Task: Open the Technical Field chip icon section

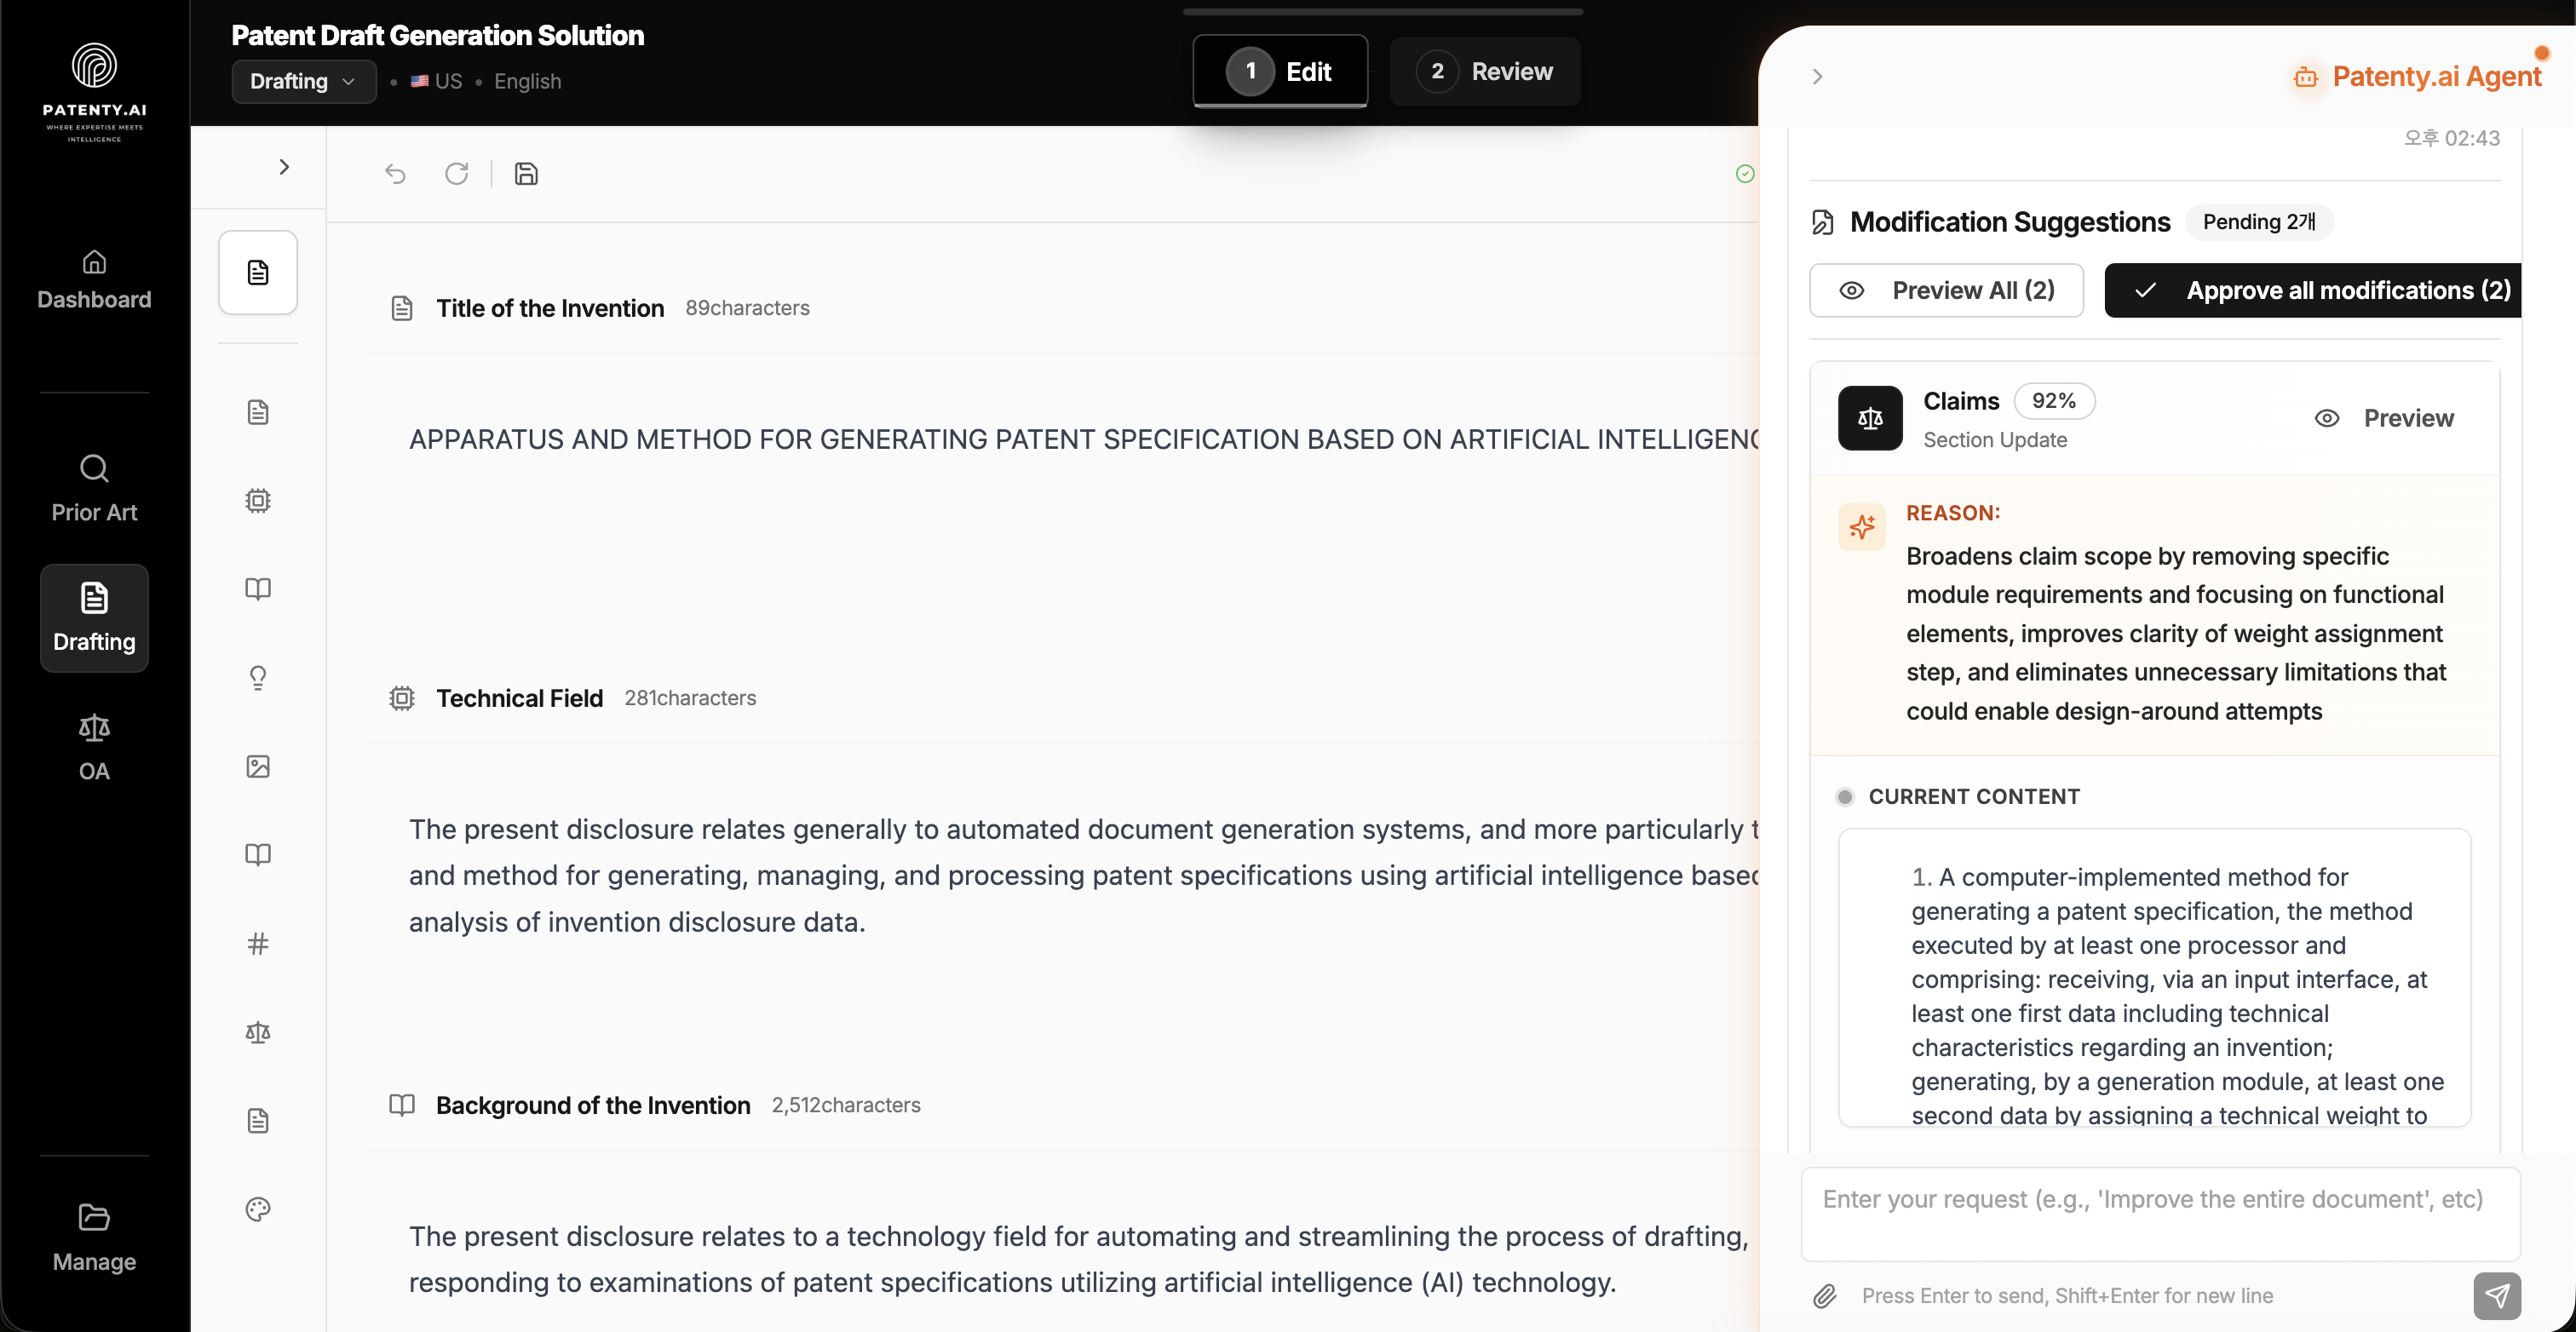Action: click(258, 501)
